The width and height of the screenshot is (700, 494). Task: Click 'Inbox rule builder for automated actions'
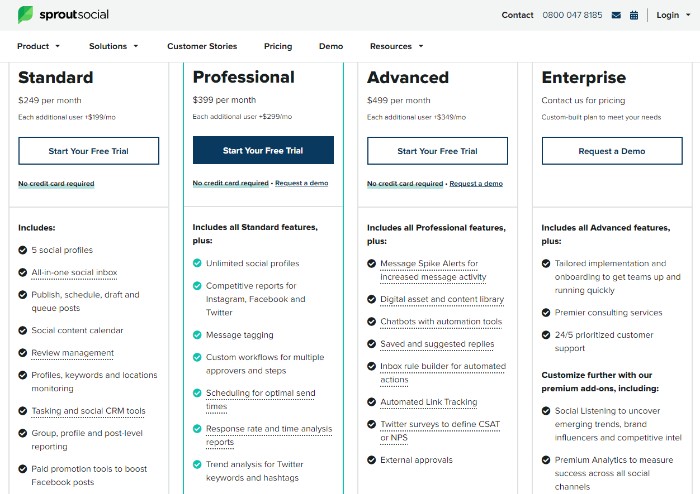click(x=443, y=373)
